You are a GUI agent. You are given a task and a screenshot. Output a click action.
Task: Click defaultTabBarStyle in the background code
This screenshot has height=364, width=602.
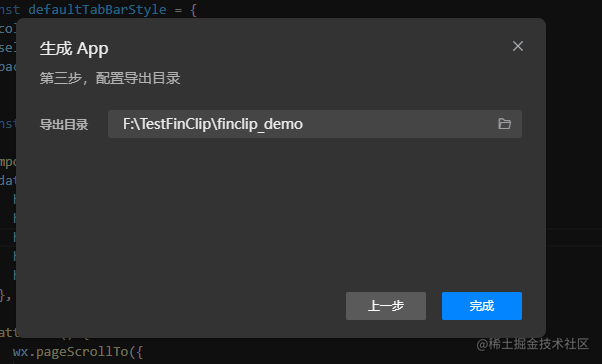[97, 9]
